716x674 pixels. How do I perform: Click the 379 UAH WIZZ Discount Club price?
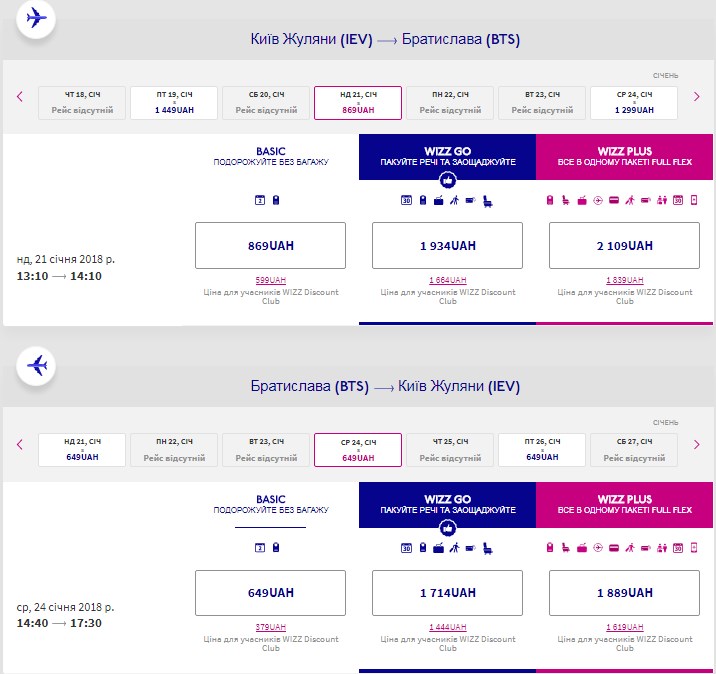point(270,628)
